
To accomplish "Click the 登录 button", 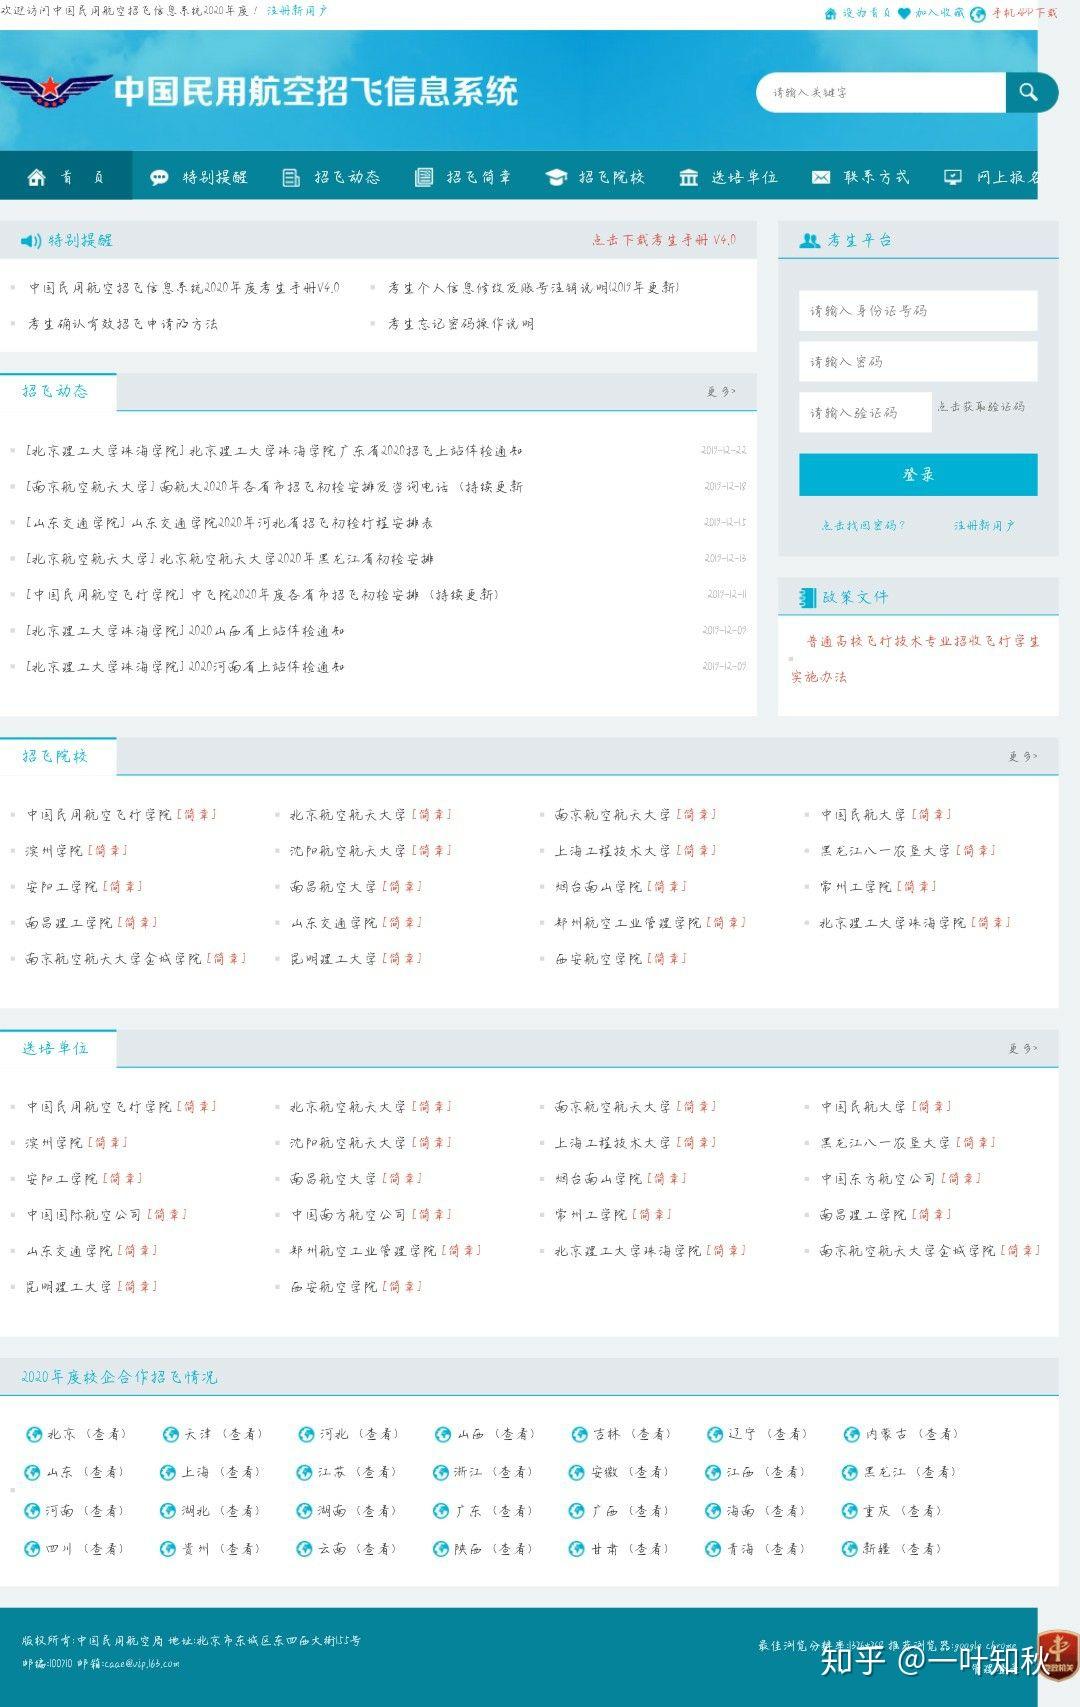I will point(918,475).
